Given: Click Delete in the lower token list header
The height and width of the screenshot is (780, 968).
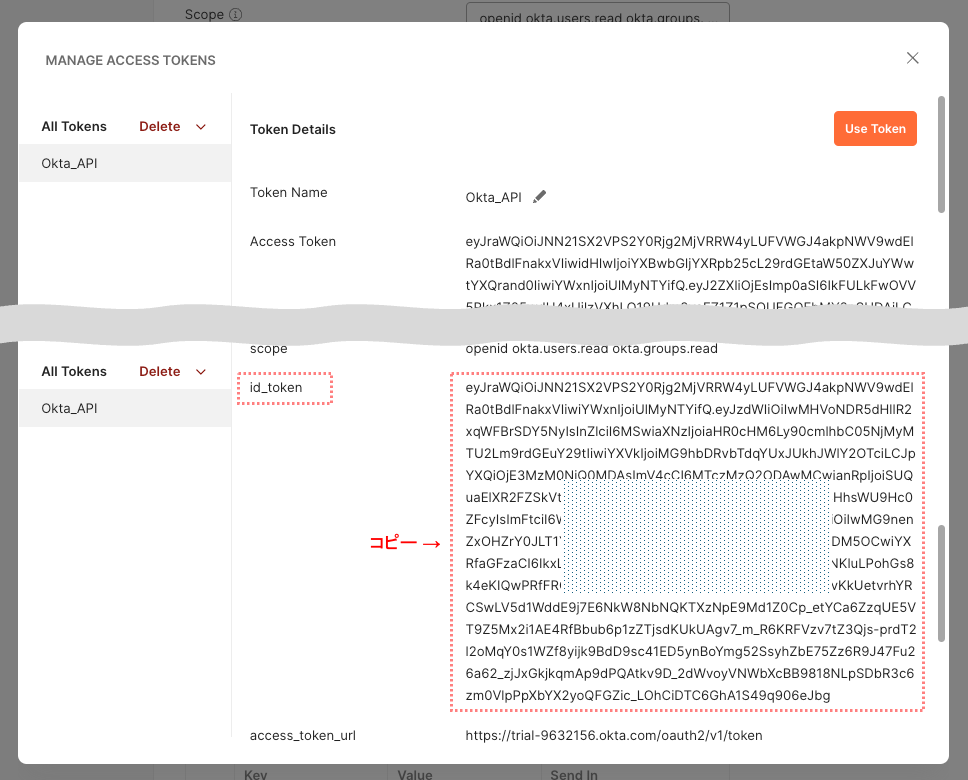Looking at the screenshot, I should pyautogui.click(x=160, y=372).
